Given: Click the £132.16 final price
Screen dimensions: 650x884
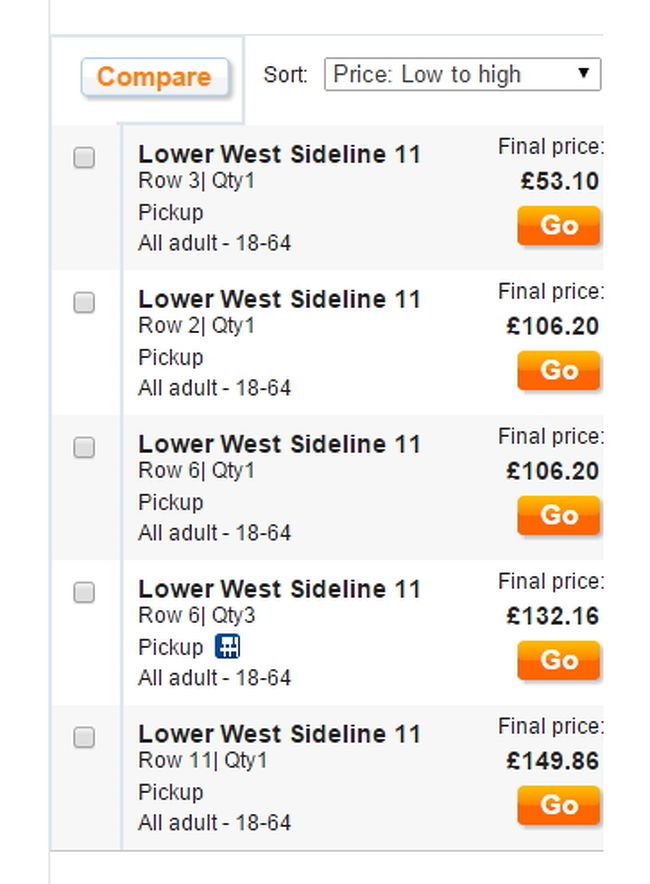Looking at the screenshot, I should [552, 616].
